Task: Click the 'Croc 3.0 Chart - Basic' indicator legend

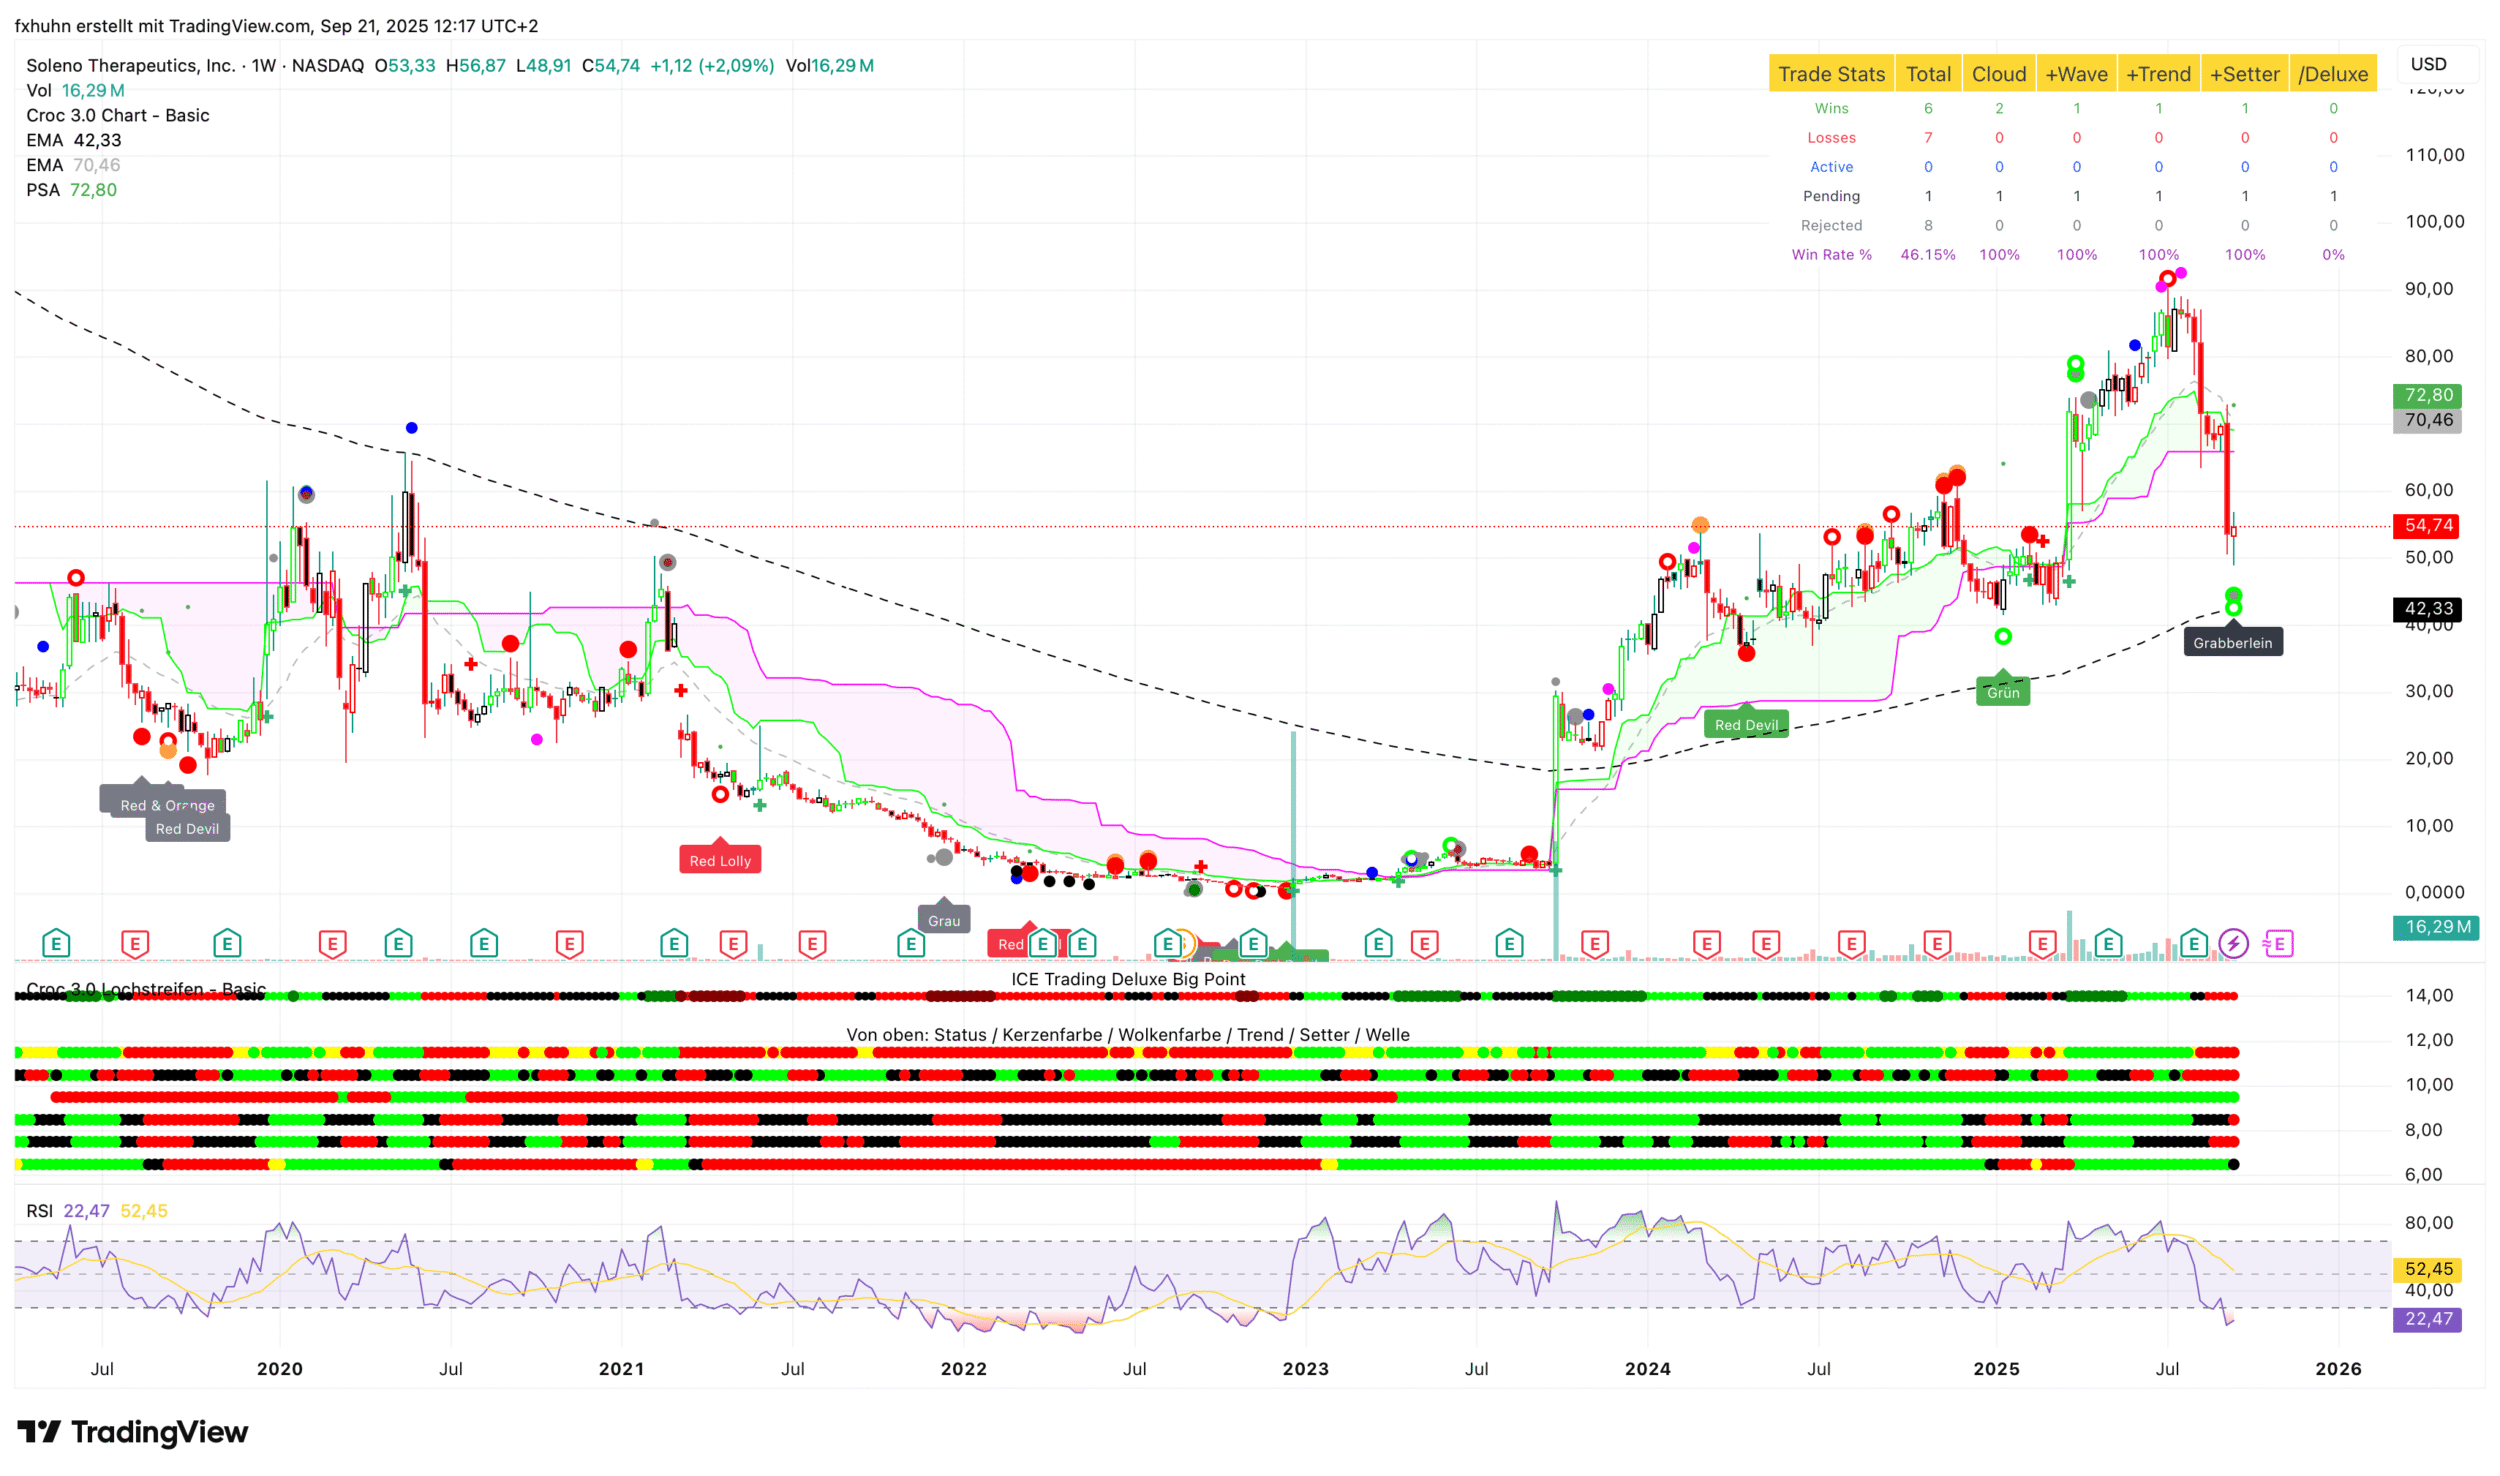Action: click(x=118, y=115)
